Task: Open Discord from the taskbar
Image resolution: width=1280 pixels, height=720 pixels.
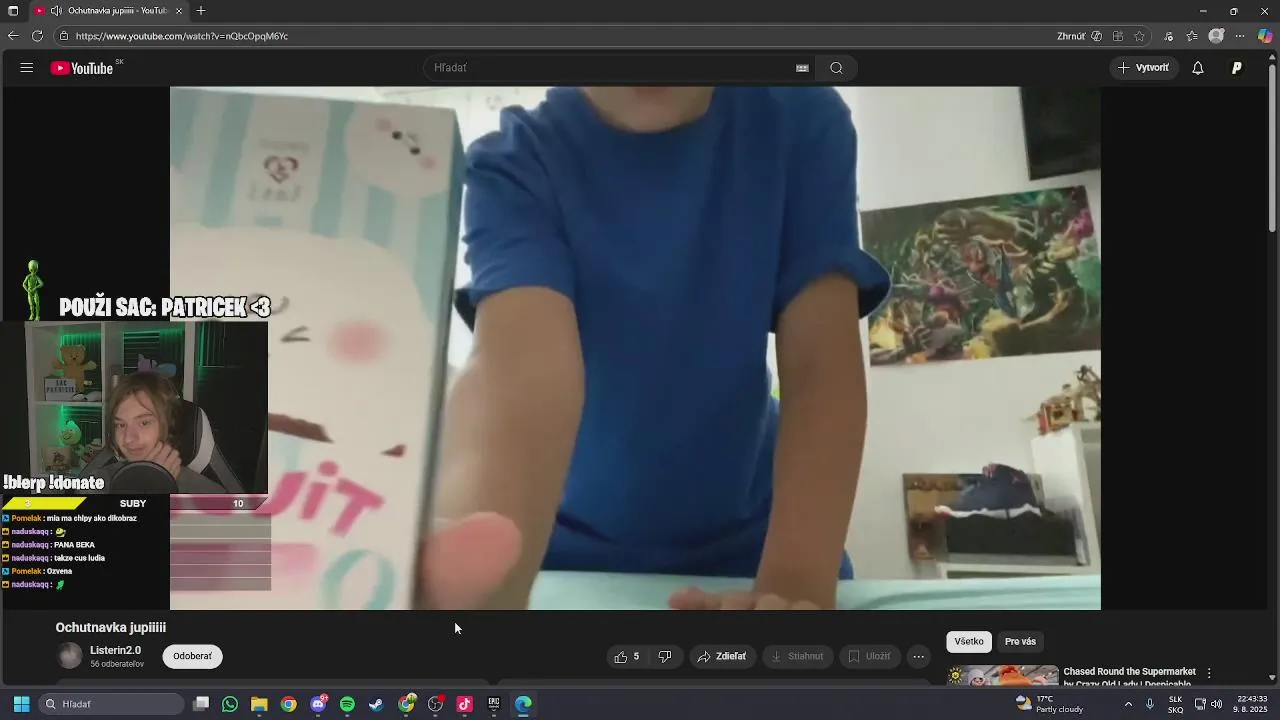Action: (318, 704)
